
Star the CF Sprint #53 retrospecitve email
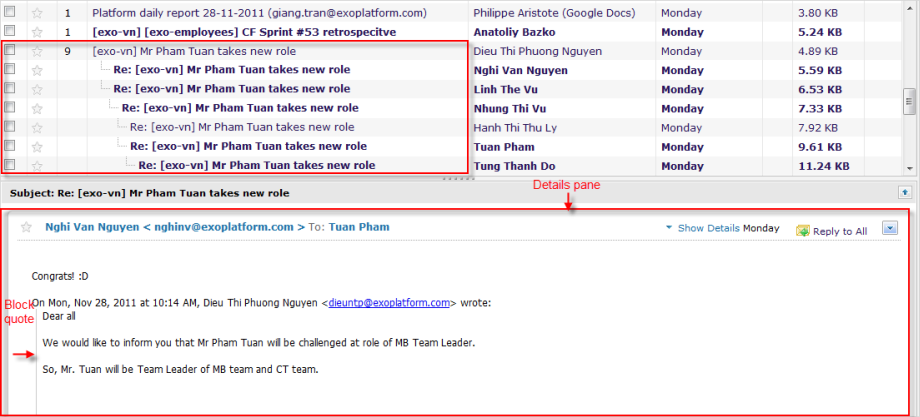(37, 32)
